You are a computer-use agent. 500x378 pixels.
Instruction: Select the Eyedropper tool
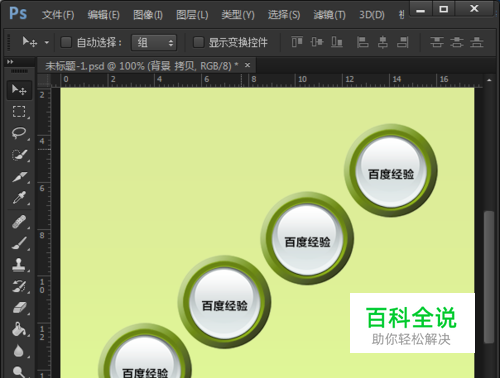tap(19, 198)
